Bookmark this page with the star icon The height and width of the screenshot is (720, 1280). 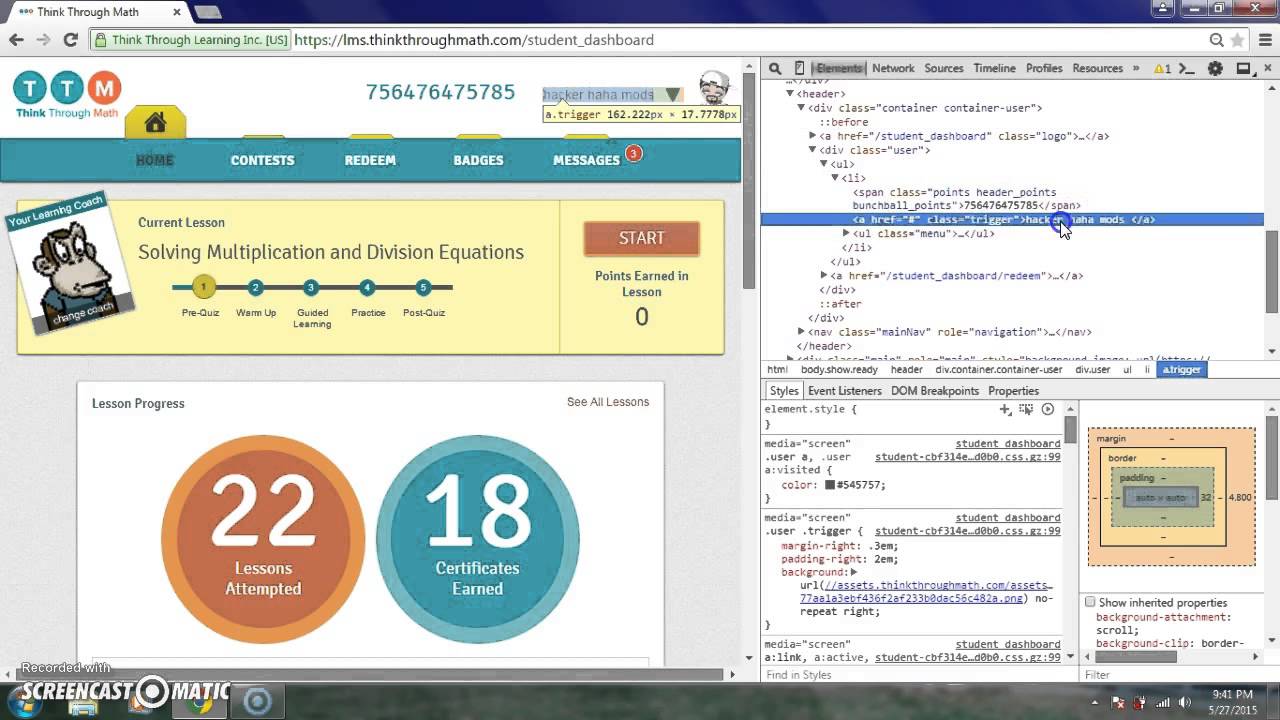[x=1238, y=40]
